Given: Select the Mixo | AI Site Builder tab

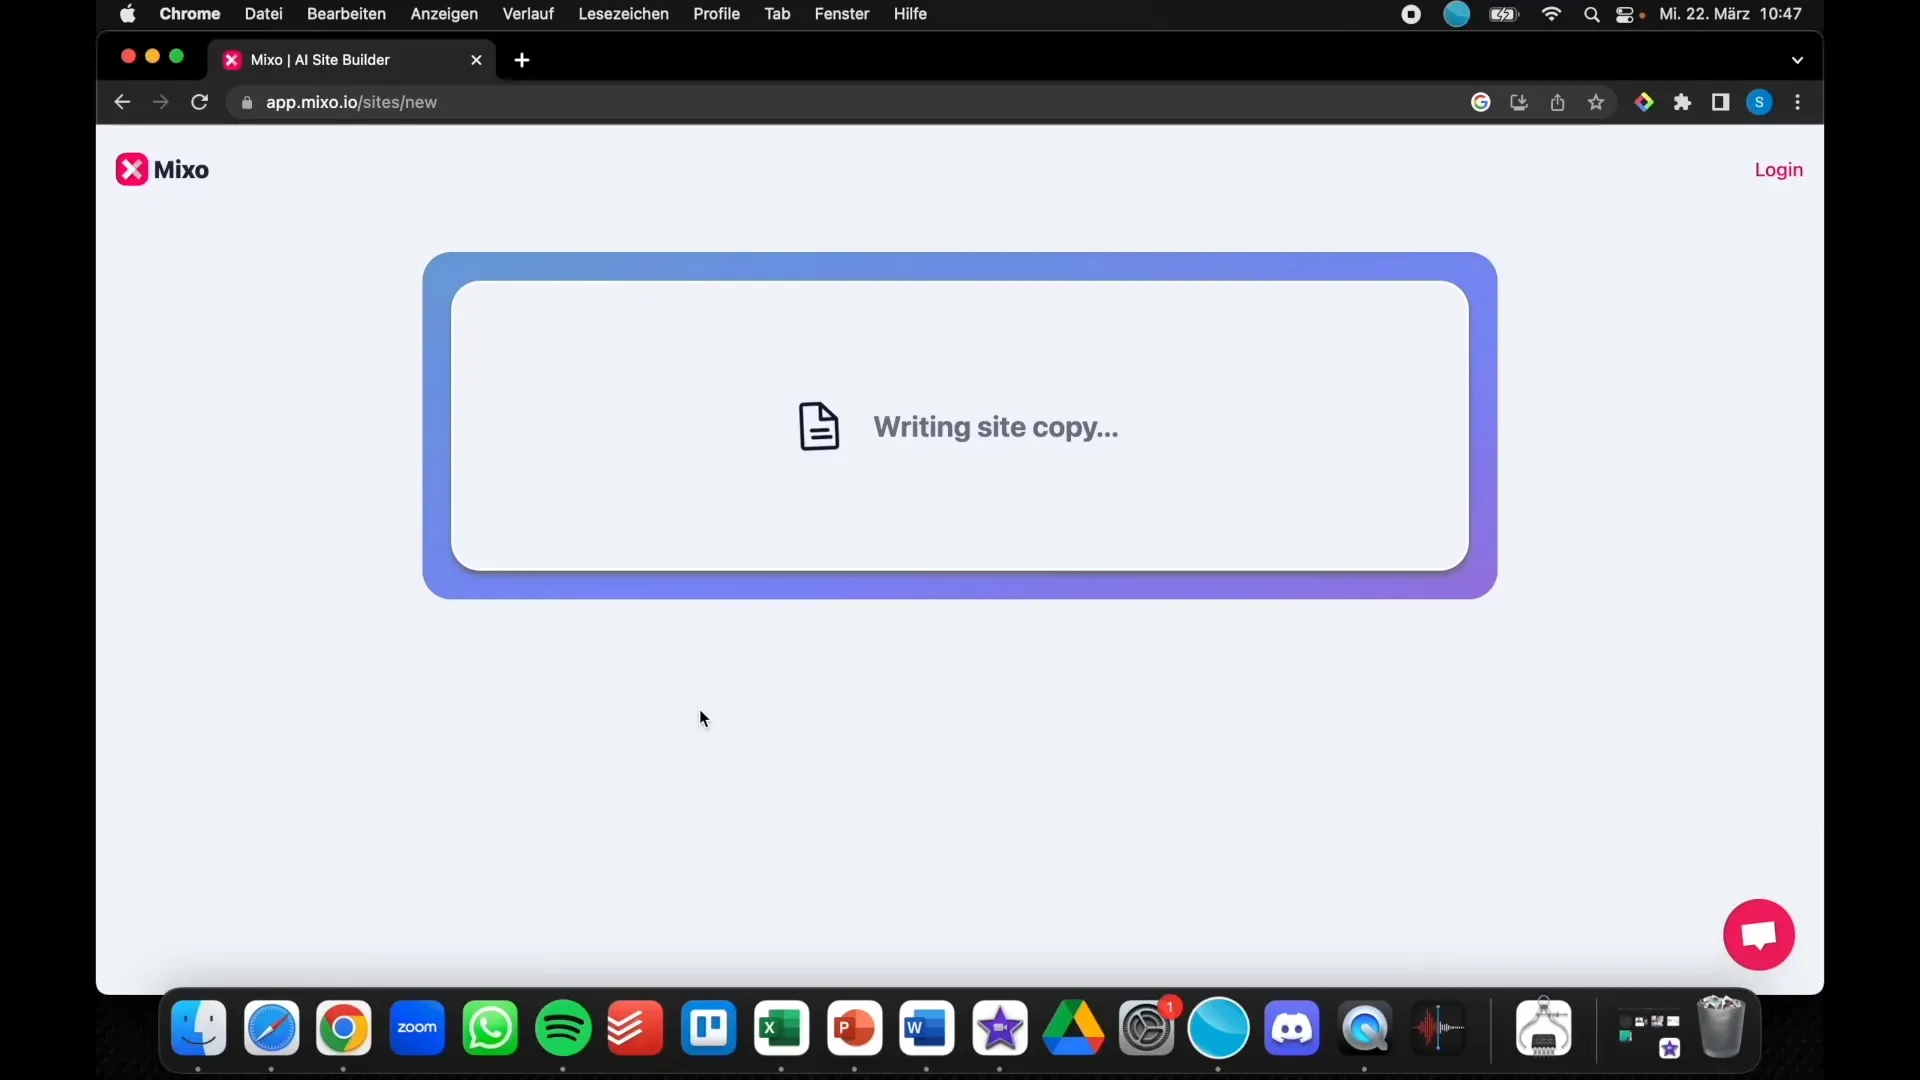Looking at the screenshot, I should click(x=352, y=60).
